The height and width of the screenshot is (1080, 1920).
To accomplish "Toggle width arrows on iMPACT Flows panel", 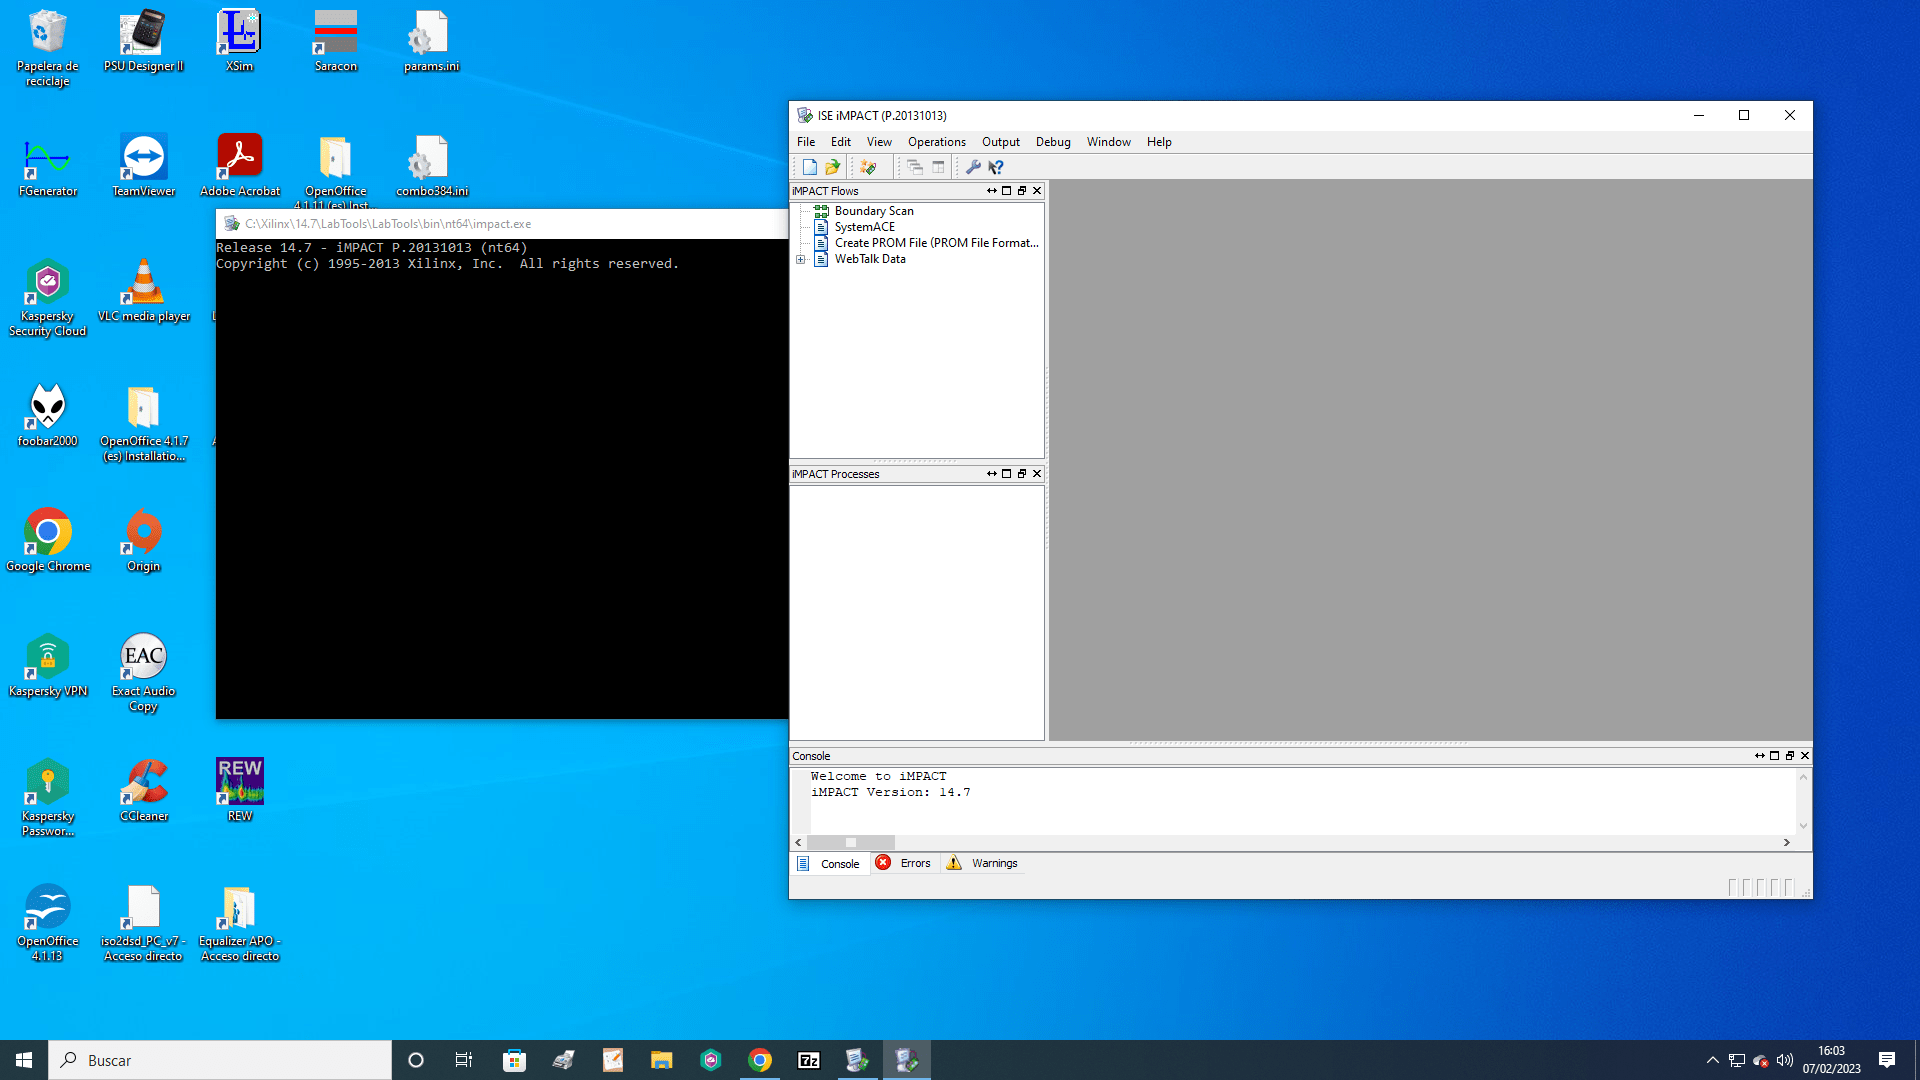I will tap(992, 191).
